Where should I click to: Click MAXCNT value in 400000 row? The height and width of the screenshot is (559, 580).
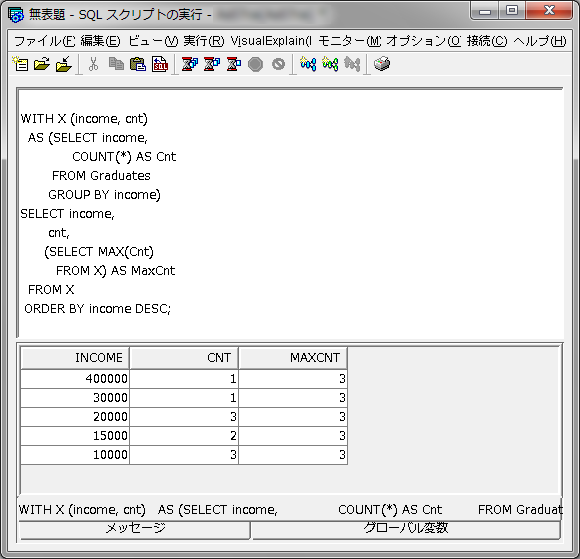(293, 379)
